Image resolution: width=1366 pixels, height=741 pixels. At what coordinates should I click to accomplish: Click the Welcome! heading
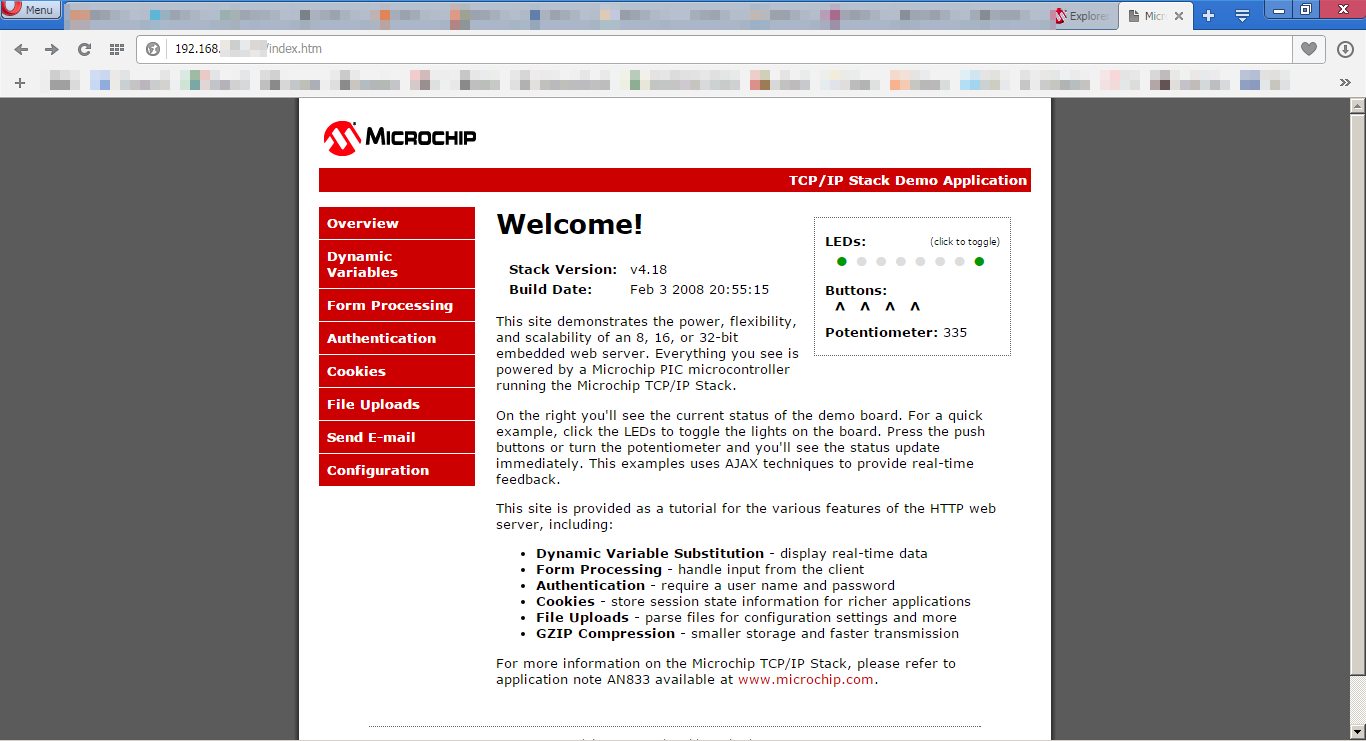click(x=570, y=224)
